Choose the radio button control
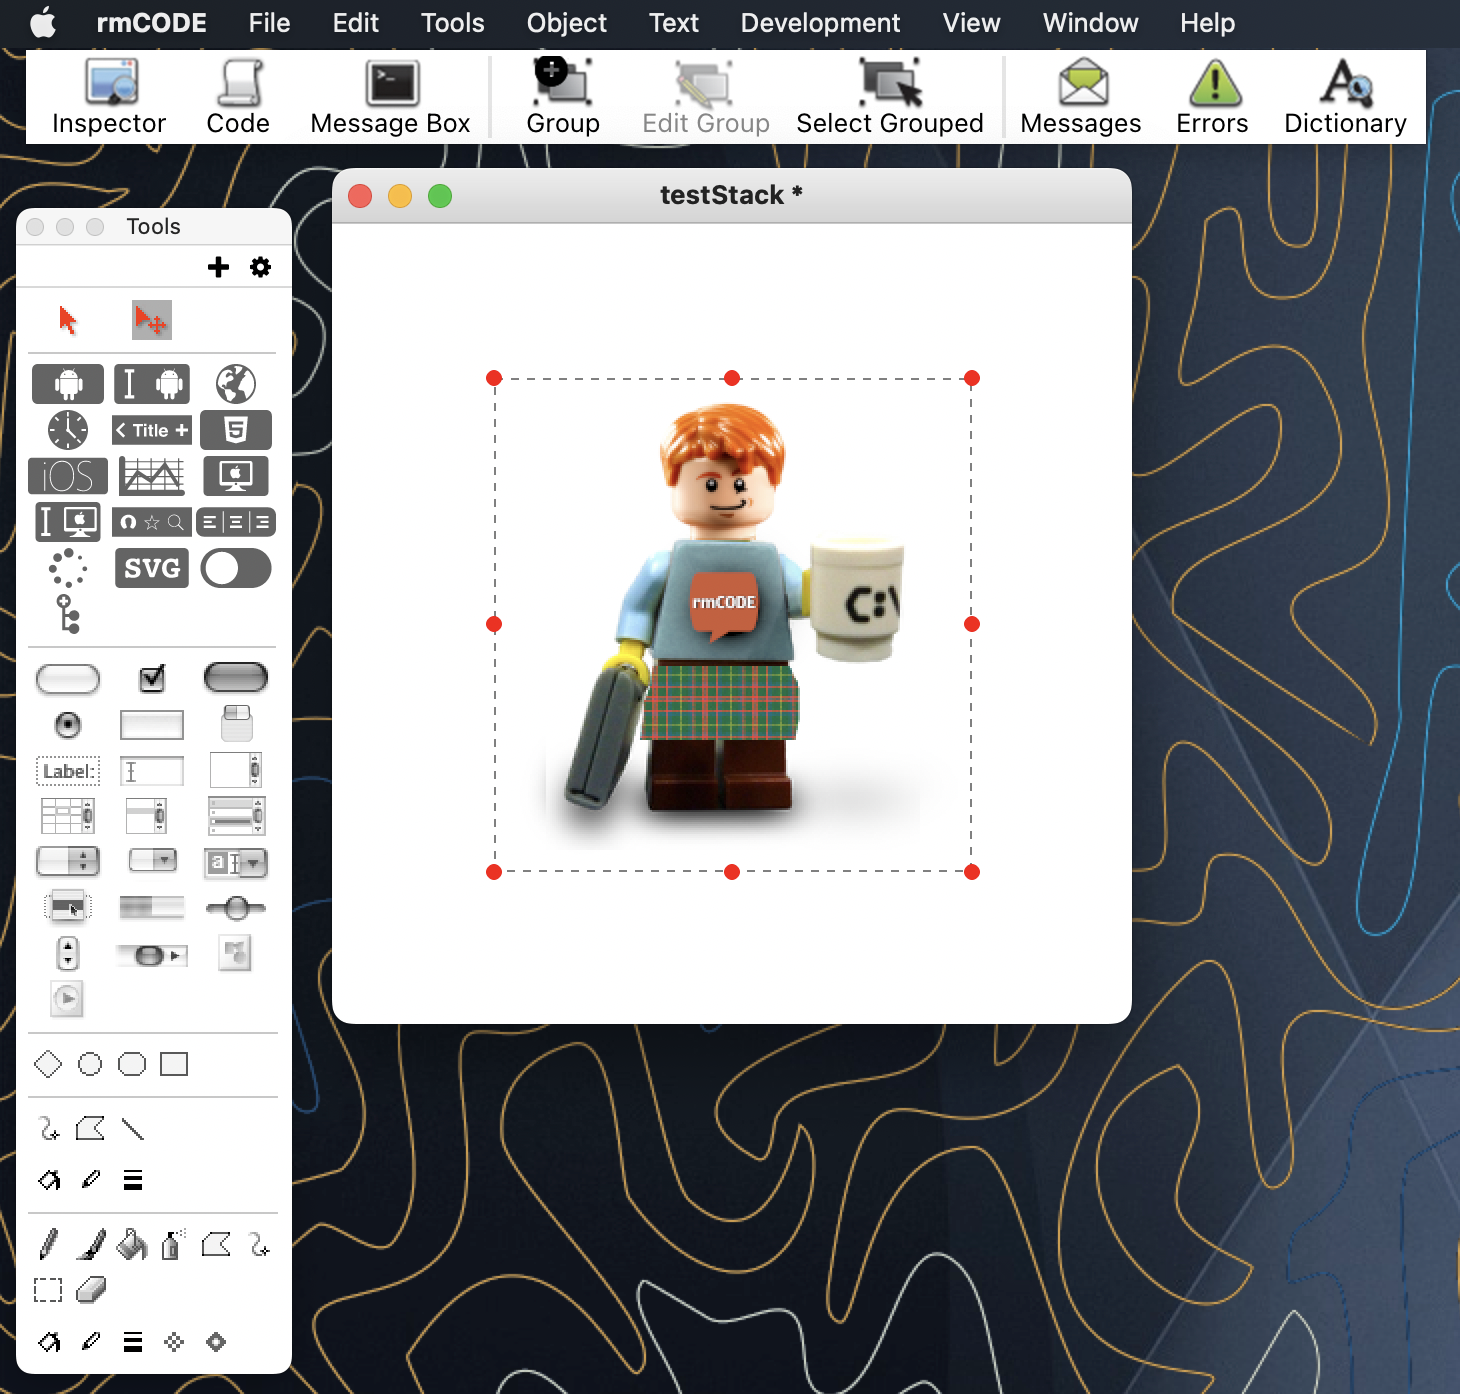This screenshot has height=1394, width=1460. pos(68,724)
